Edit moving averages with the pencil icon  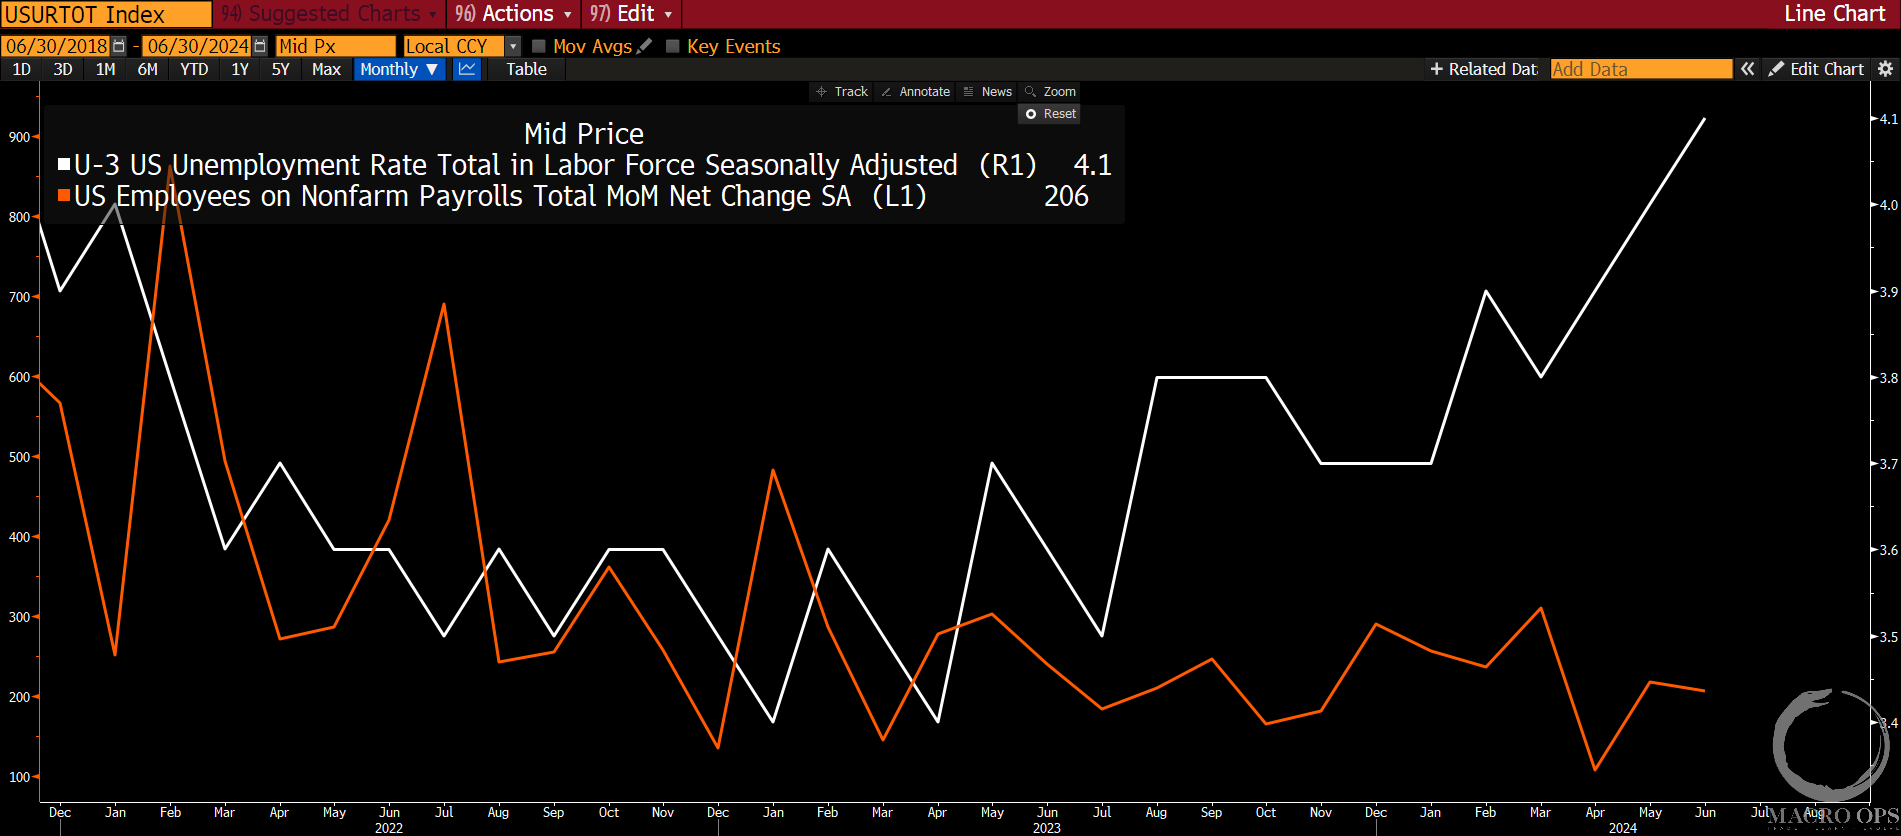(x=644, y=46)
